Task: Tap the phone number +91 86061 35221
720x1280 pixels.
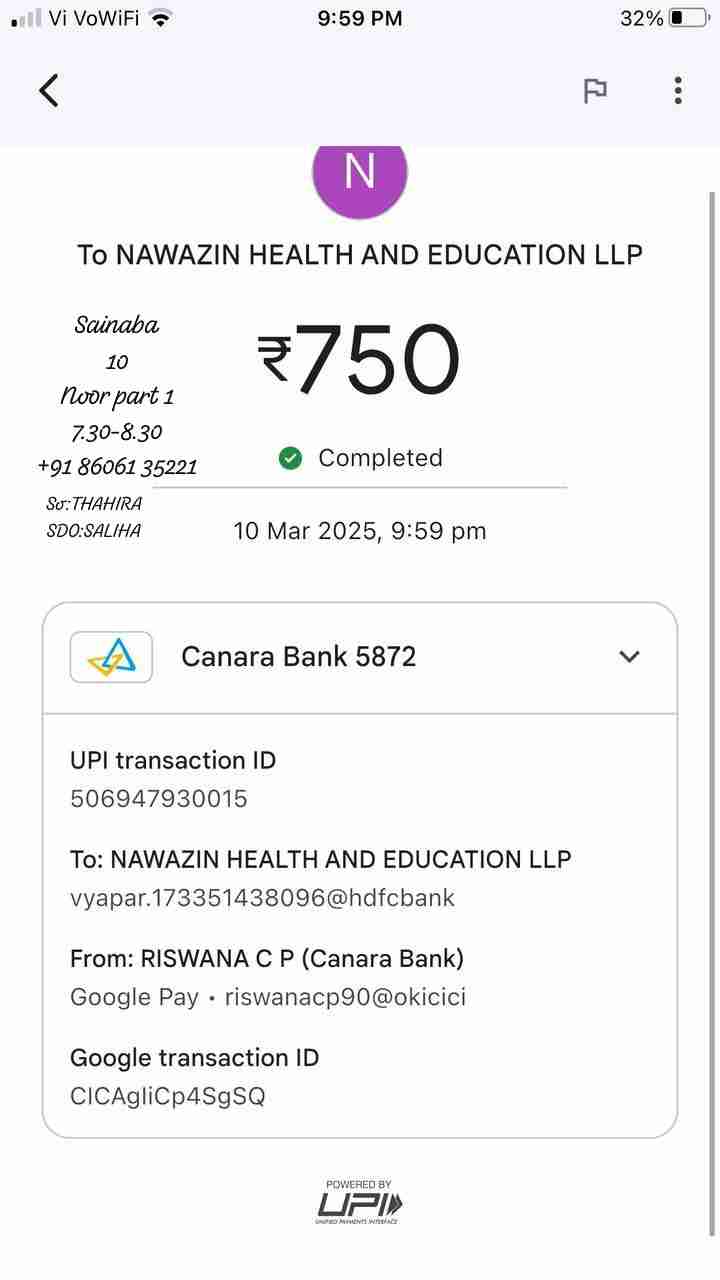Action: click(x=117, y=466)
